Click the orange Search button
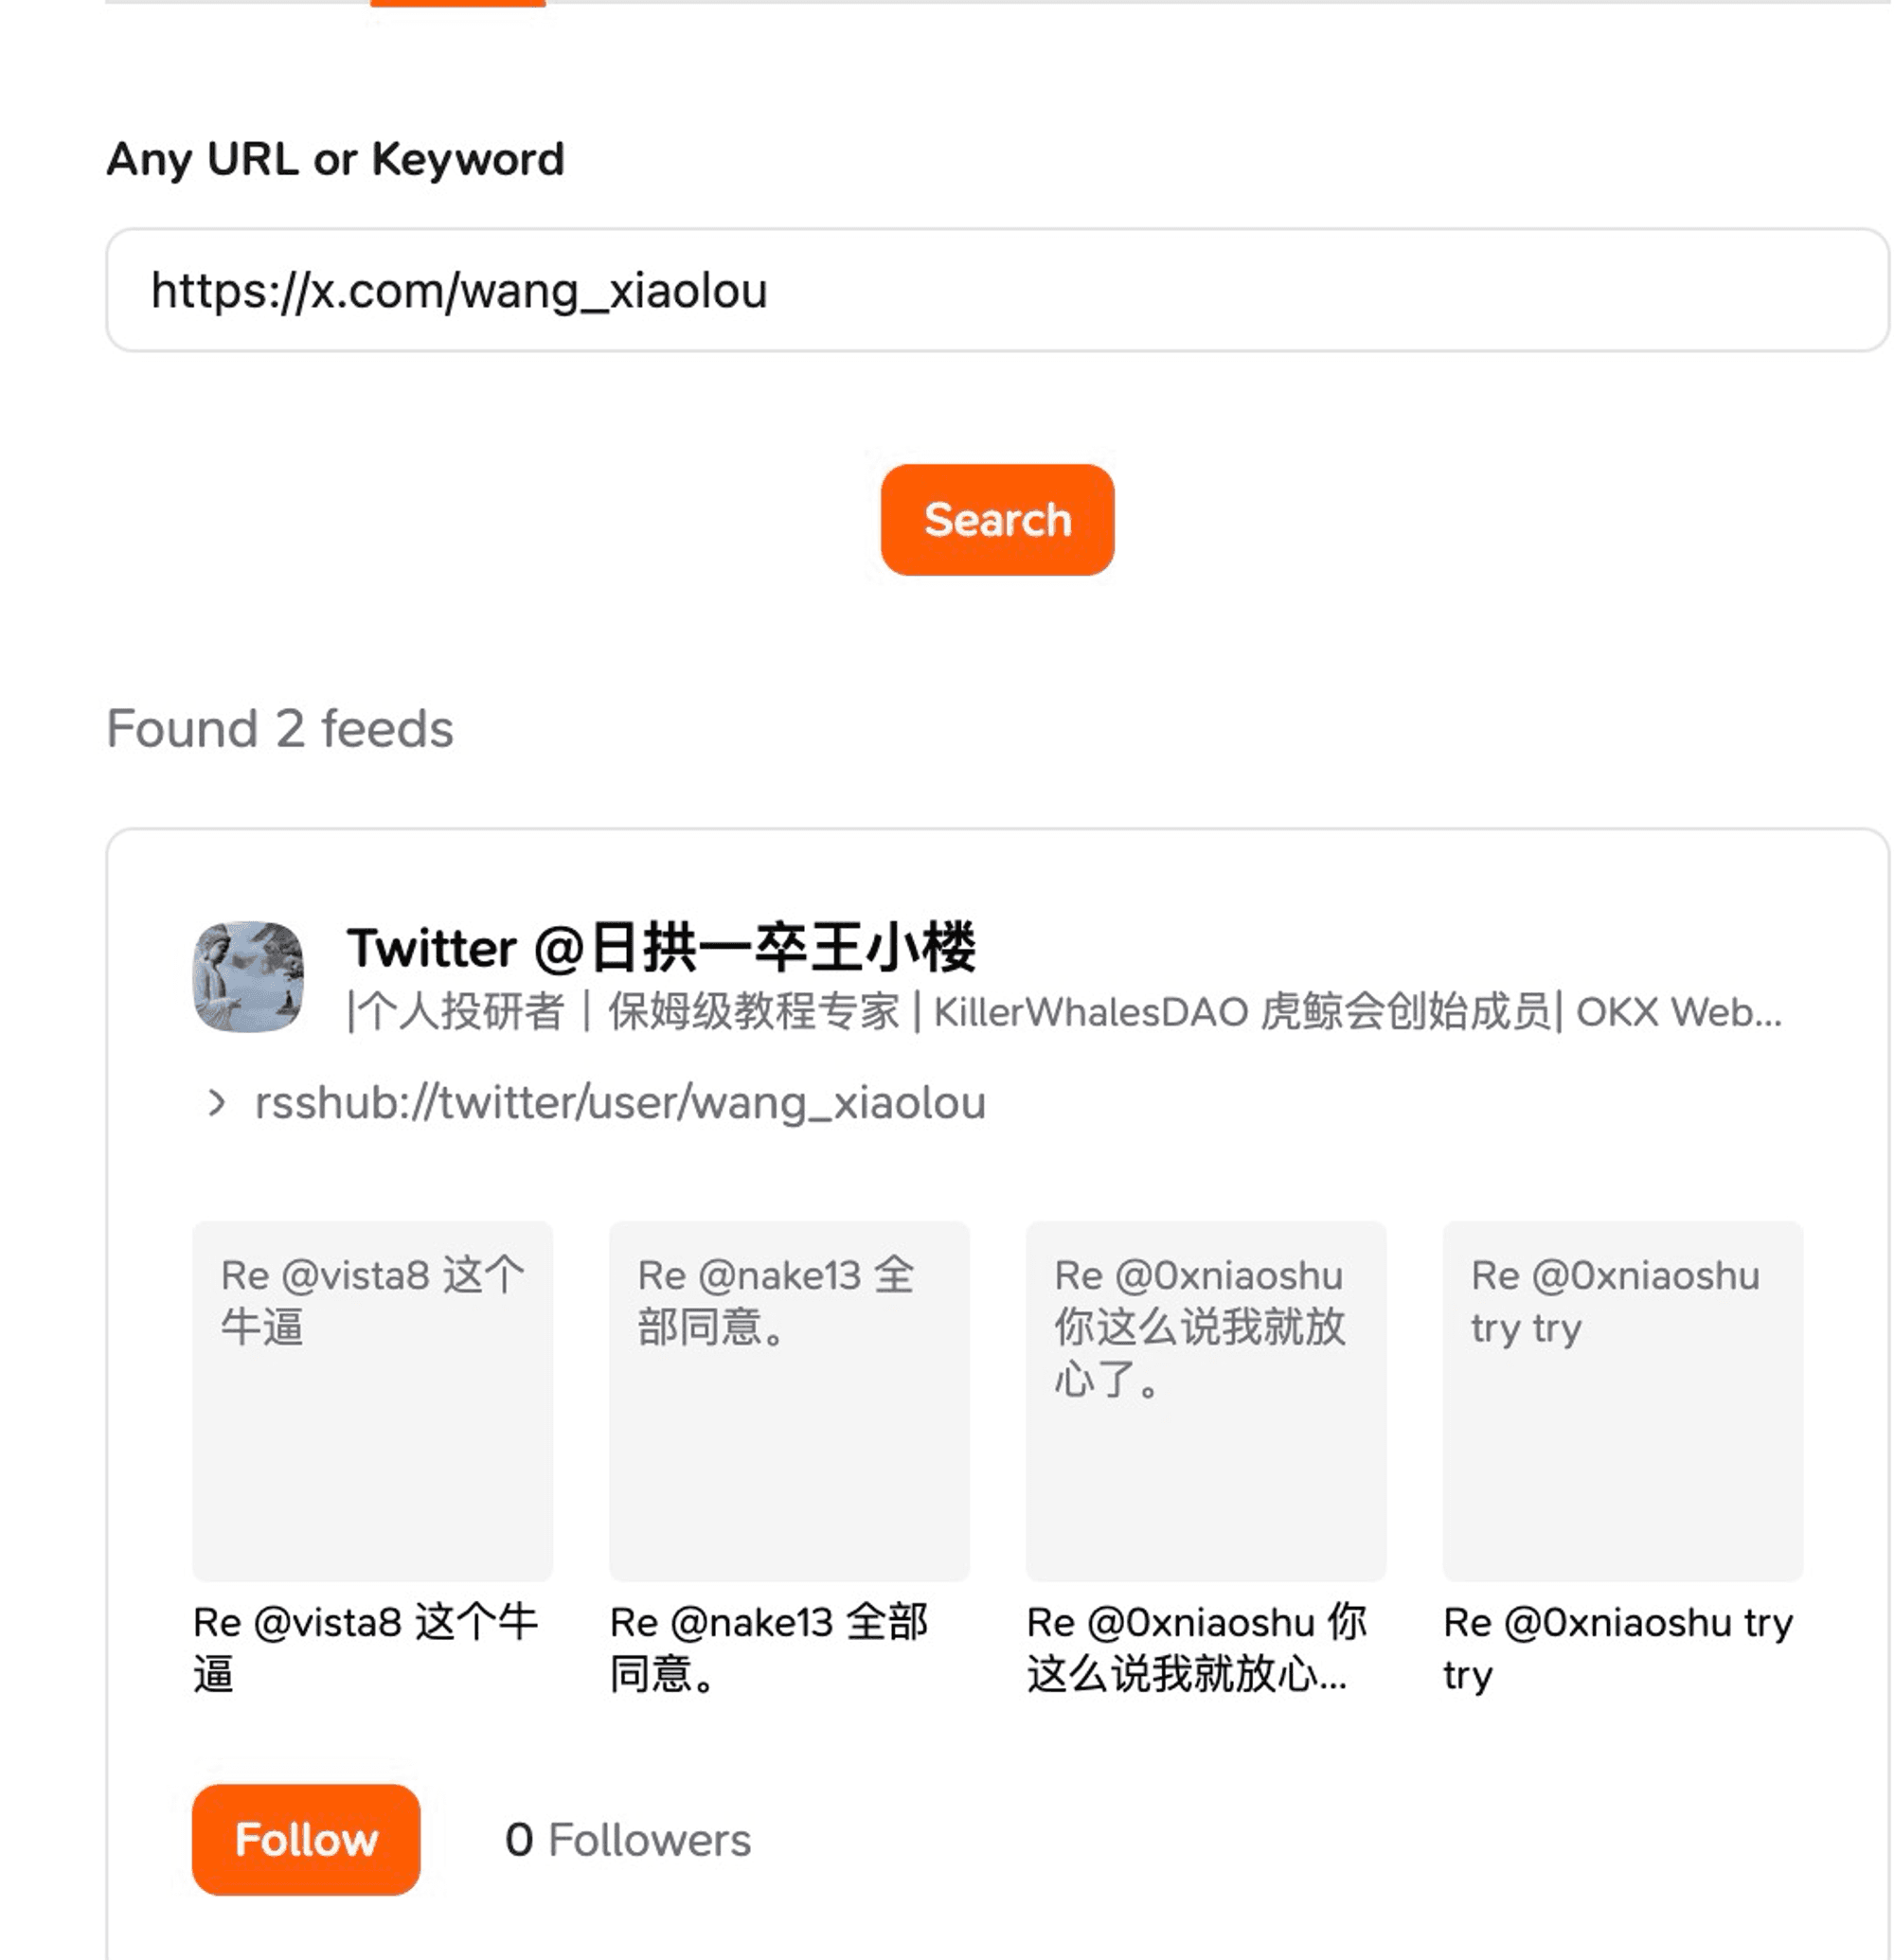Image resolution: width=1894 pixels, height=1960 pixels. [x=997, y=520]
